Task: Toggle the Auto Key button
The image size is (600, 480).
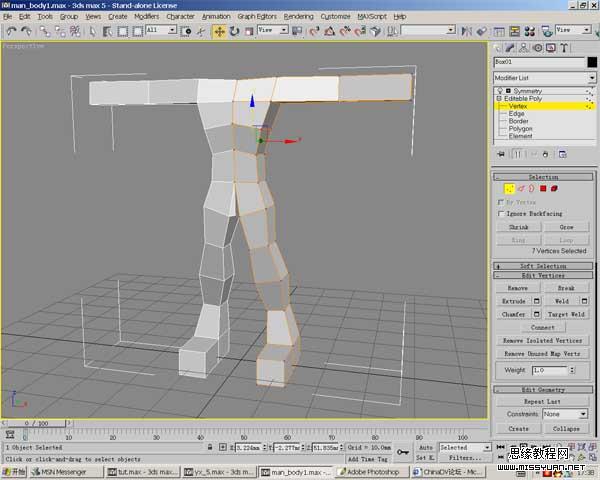Action: click(427, 447)
